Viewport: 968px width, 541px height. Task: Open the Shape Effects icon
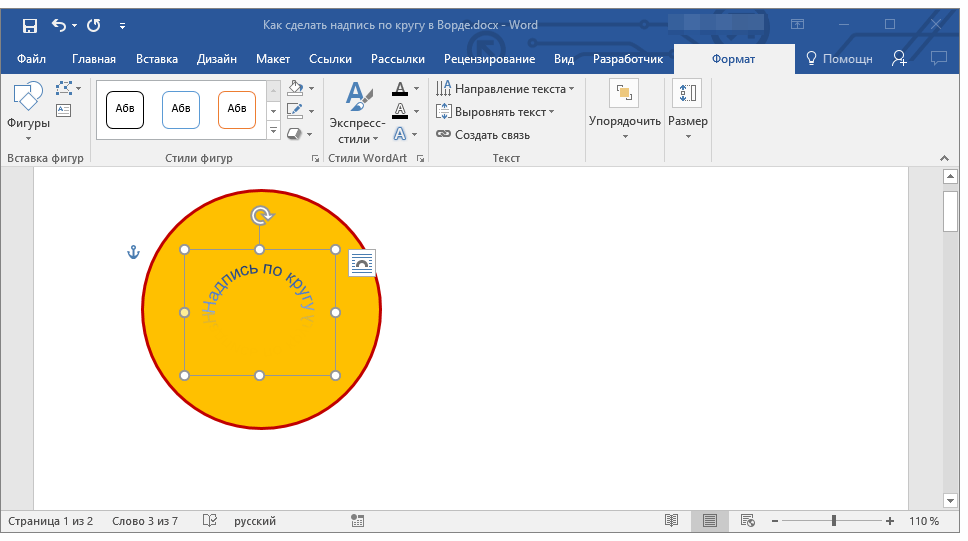pos(295,133)
